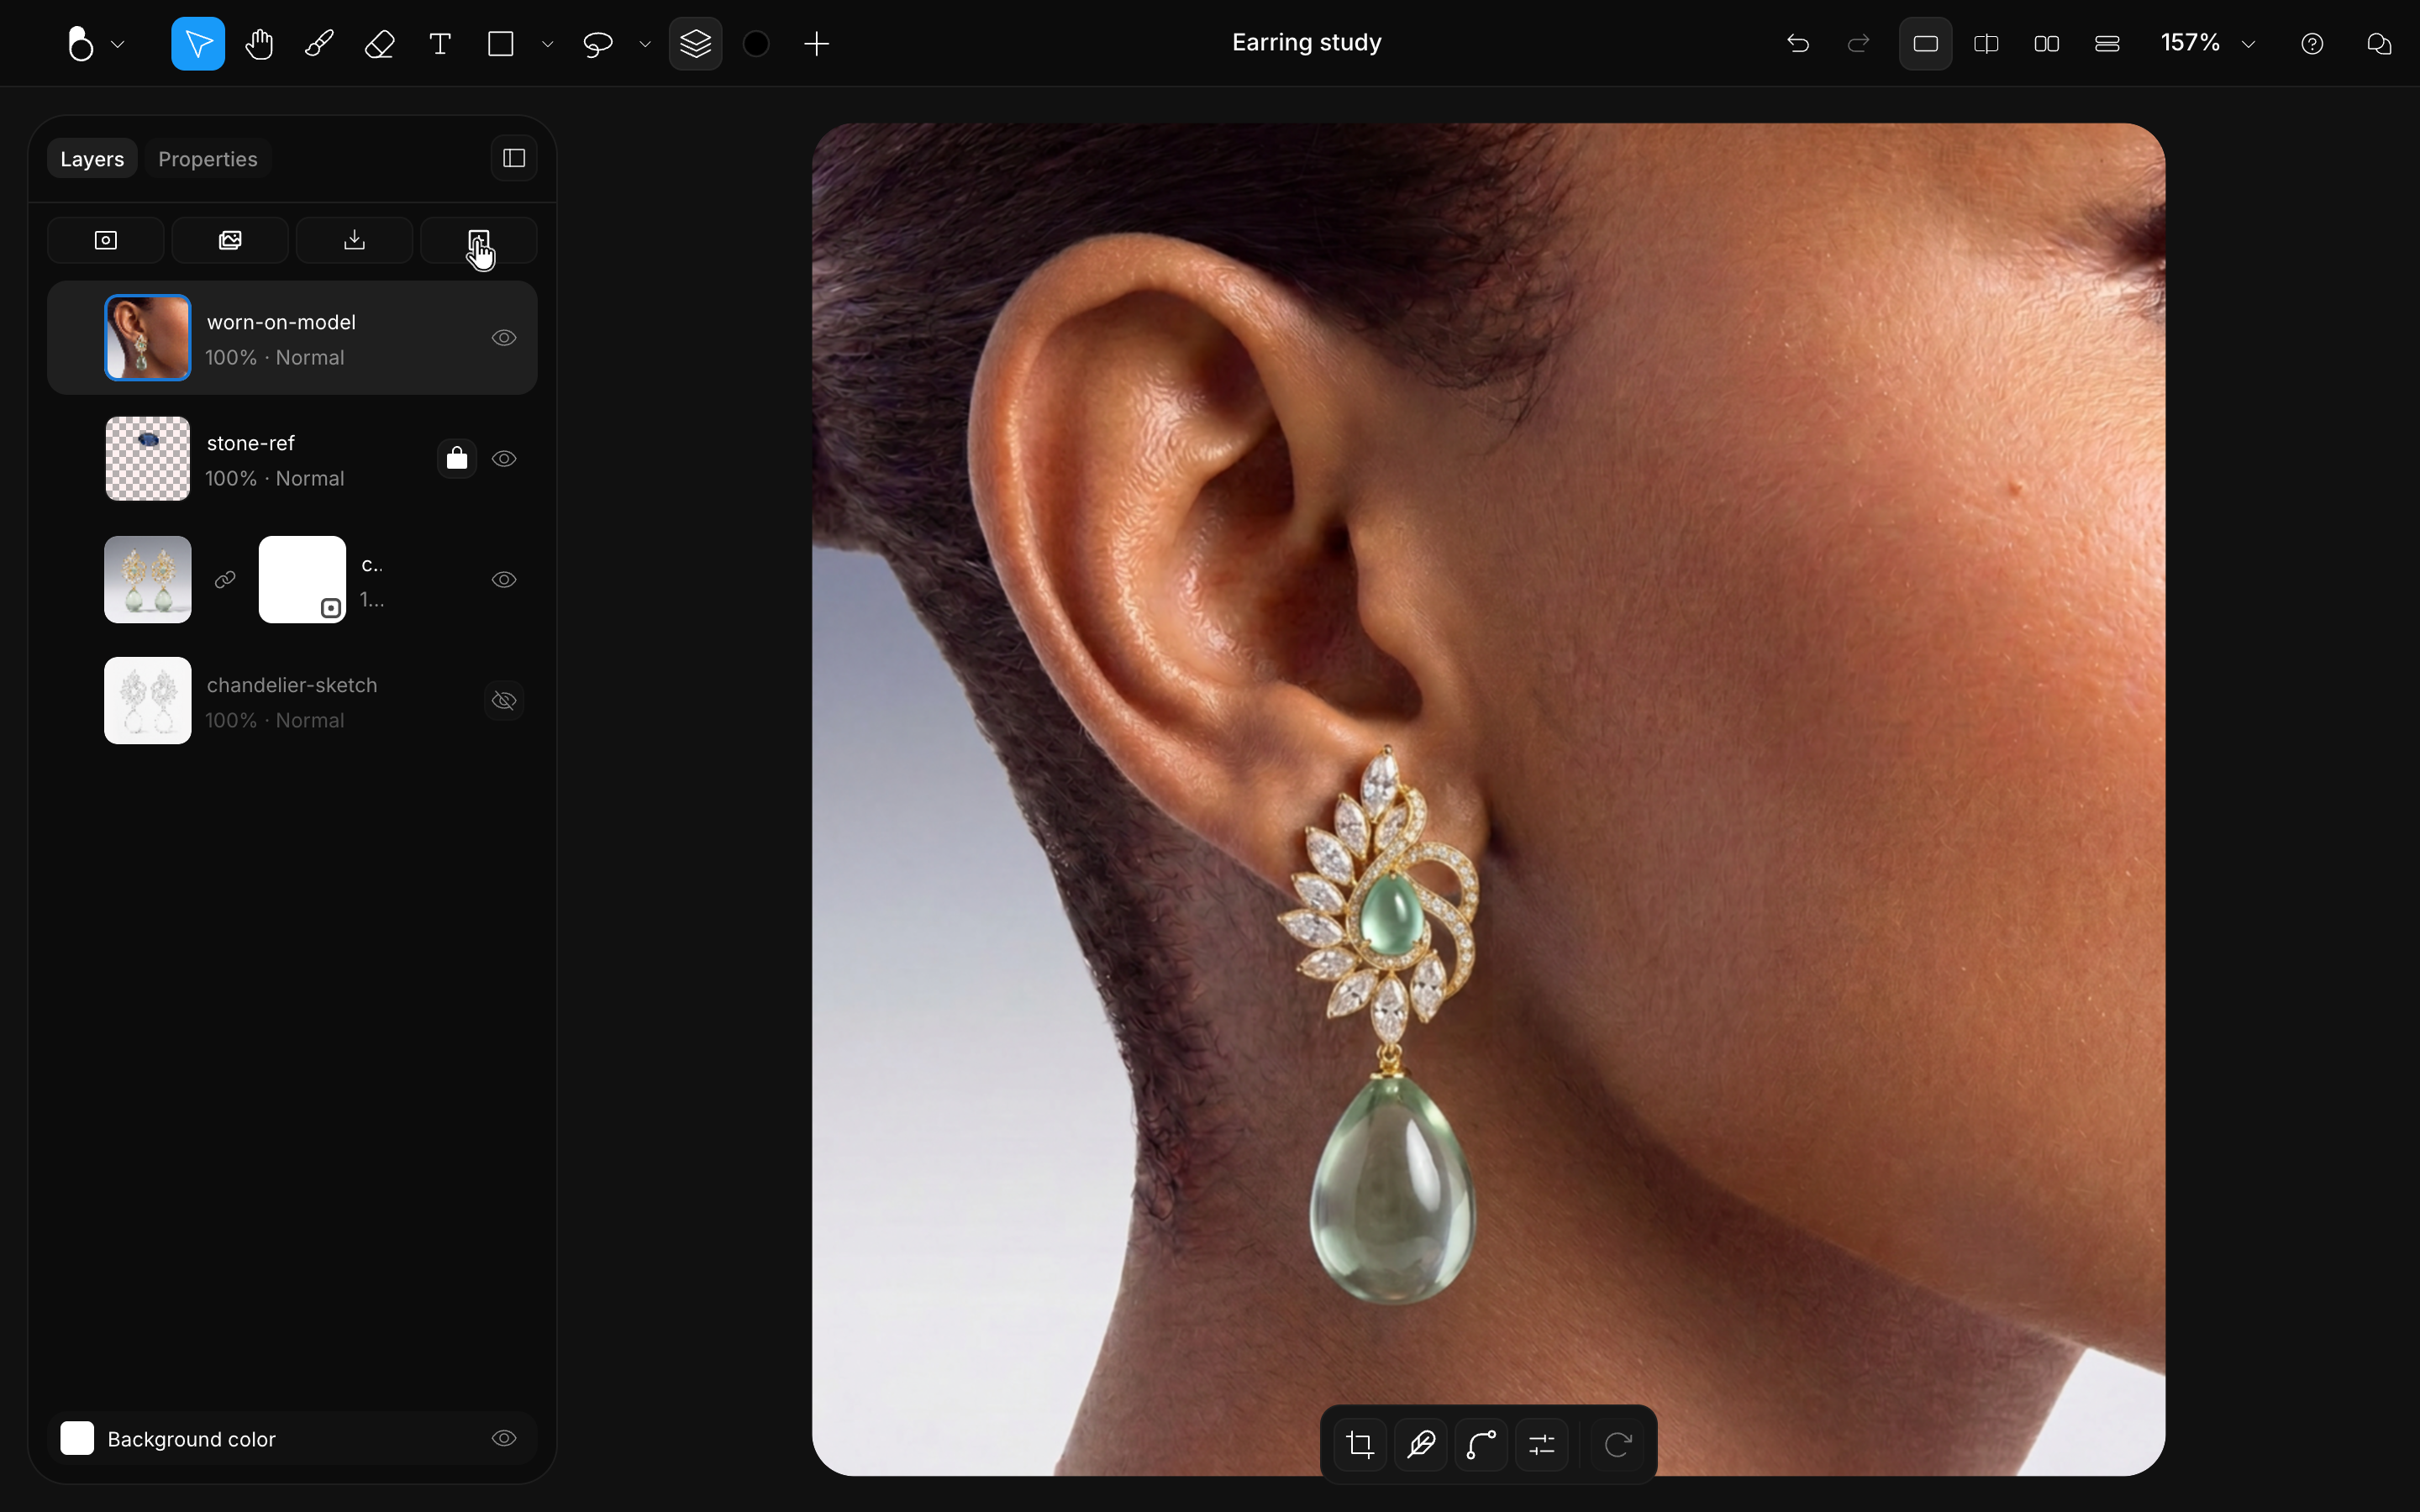Select the Text tool

click(440, 44)
